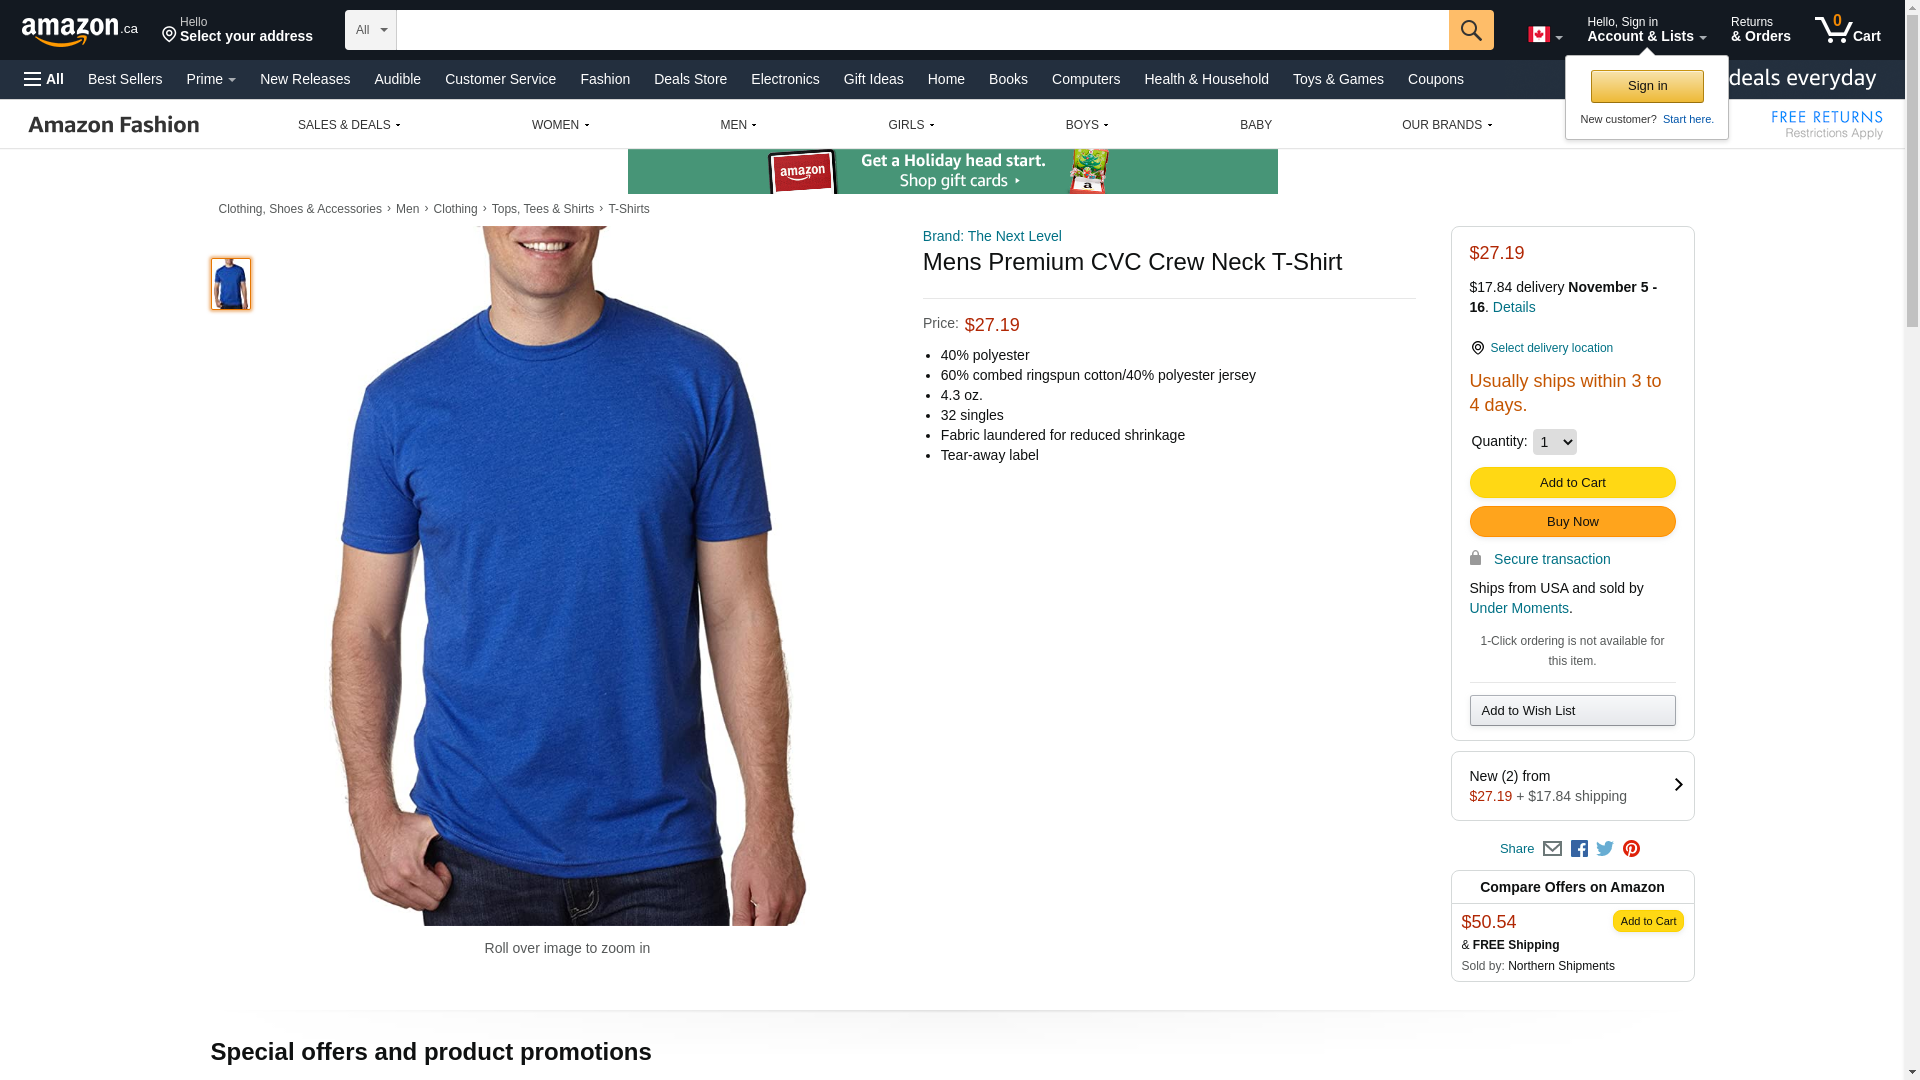Screen dimensions: 1920x1080
Task: Click the yellow Add to Cart button
Action: 1572,483
